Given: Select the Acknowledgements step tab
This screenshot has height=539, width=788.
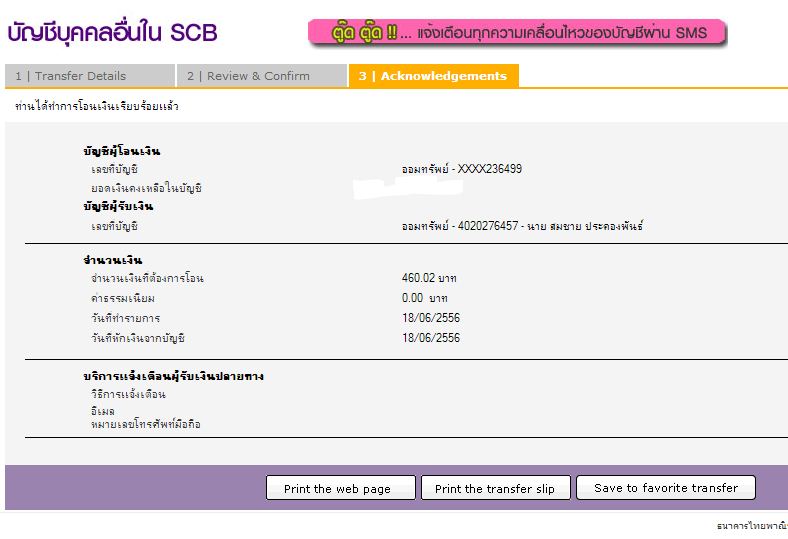Looking at the screenshot, I should point(433,76).
